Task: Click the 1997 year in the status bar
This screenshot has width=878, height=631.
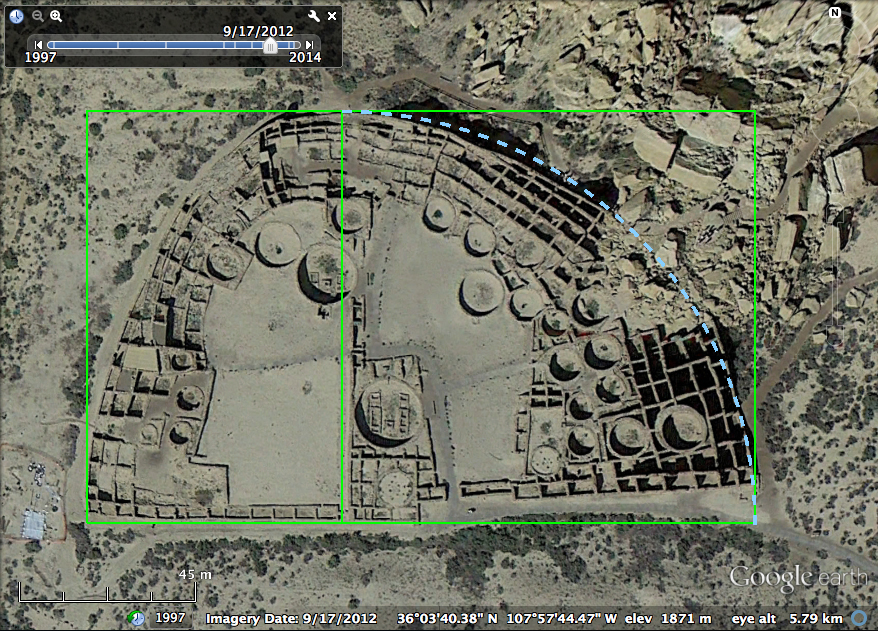Action: 169,618
